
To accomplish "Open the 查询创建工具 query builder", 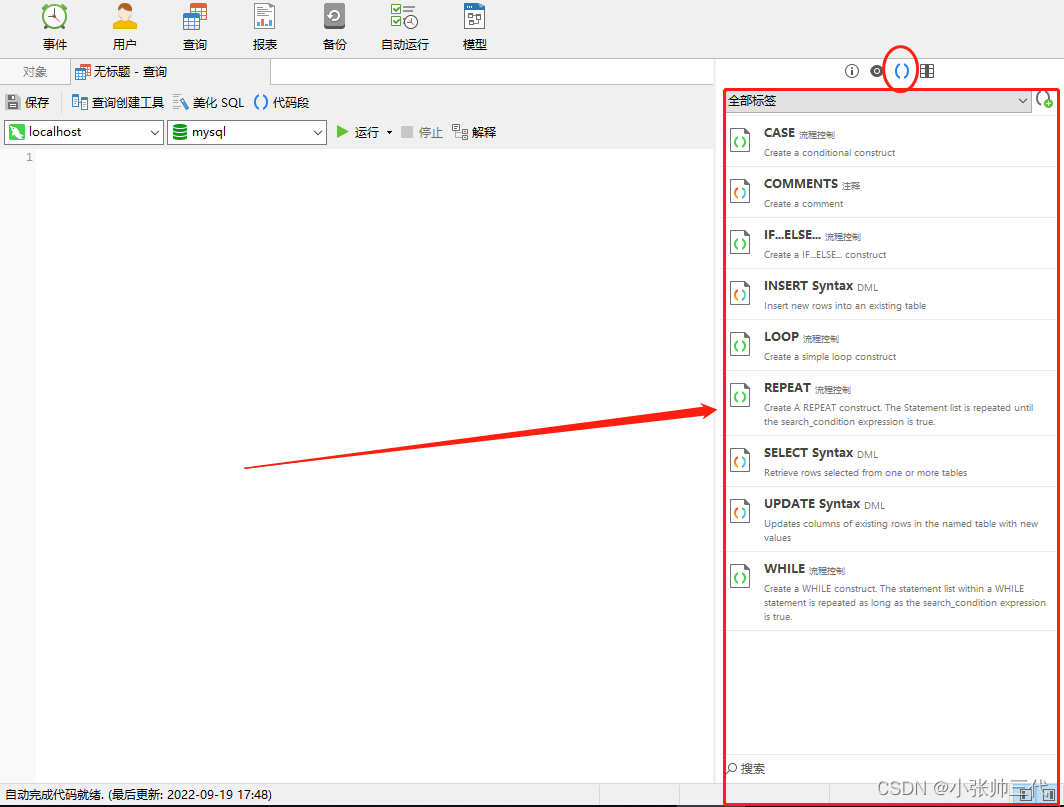I will pyautogui.click(x=117, y=102).
